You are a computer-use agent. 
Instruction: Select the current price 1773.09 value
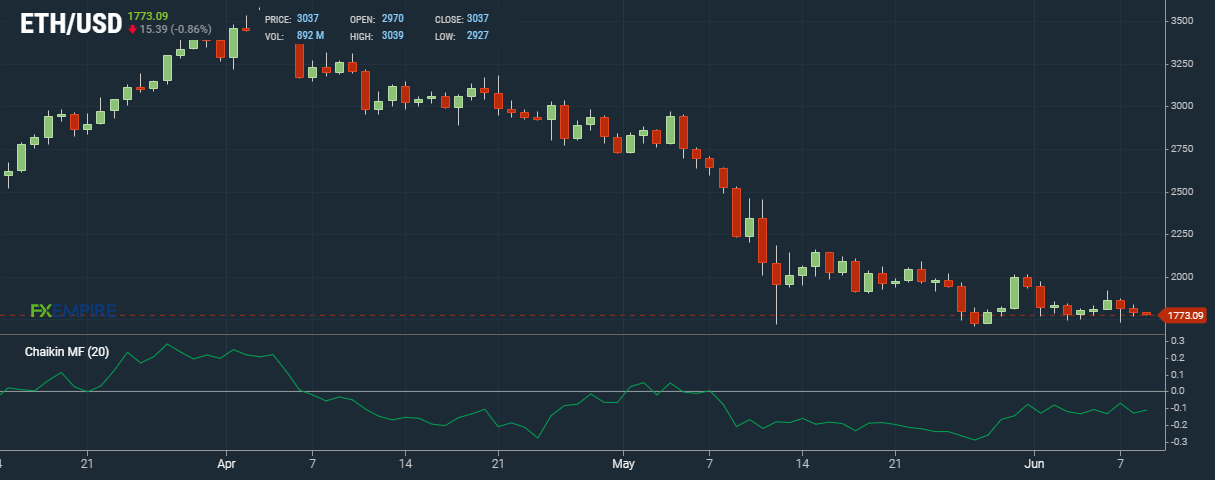click(148, 15)
